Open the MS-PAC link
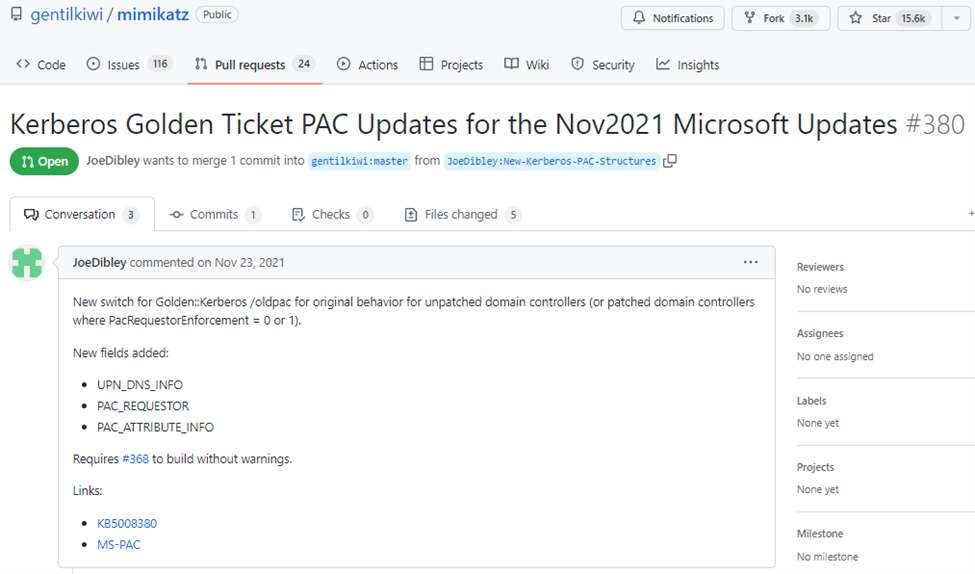Viewport: 975px width, 574px height. tap(119, 545)
